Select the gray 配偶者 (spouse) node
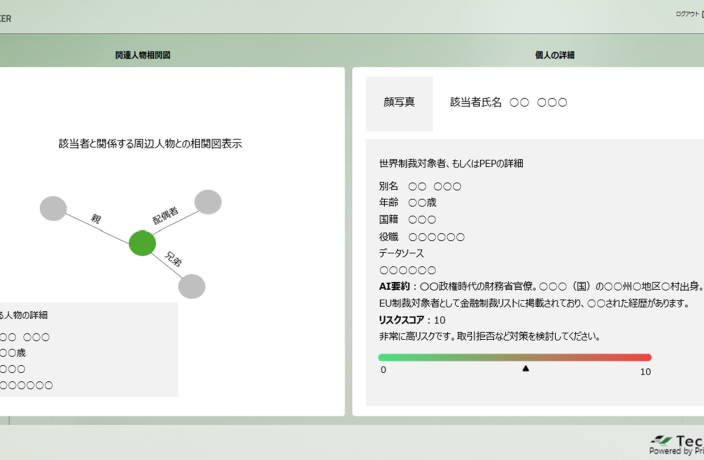The image size is (704, 460). pos(207,202)
